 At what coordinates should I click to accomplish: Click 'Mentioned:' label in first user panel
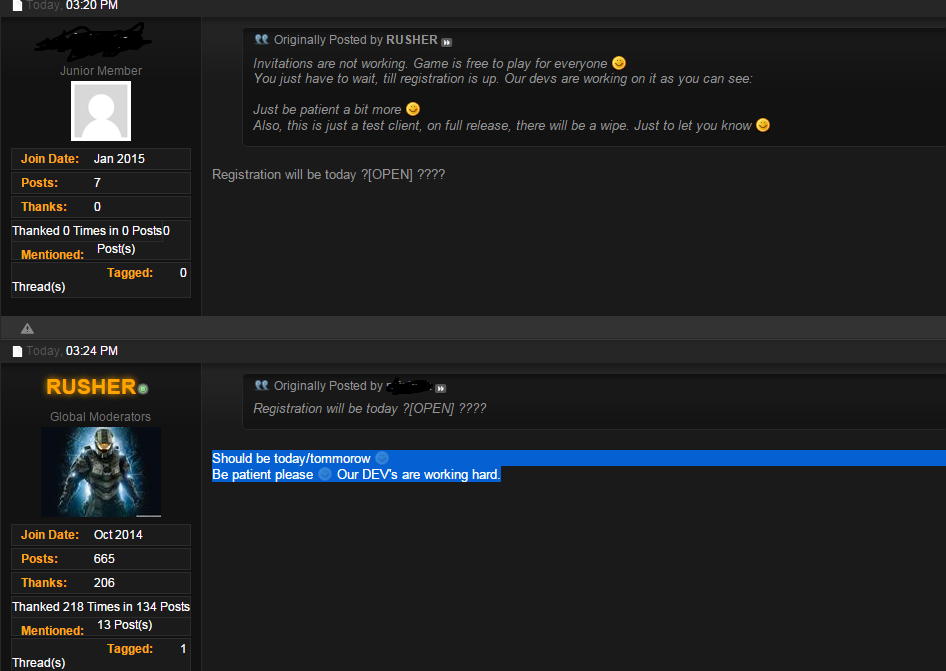point(52,255)
